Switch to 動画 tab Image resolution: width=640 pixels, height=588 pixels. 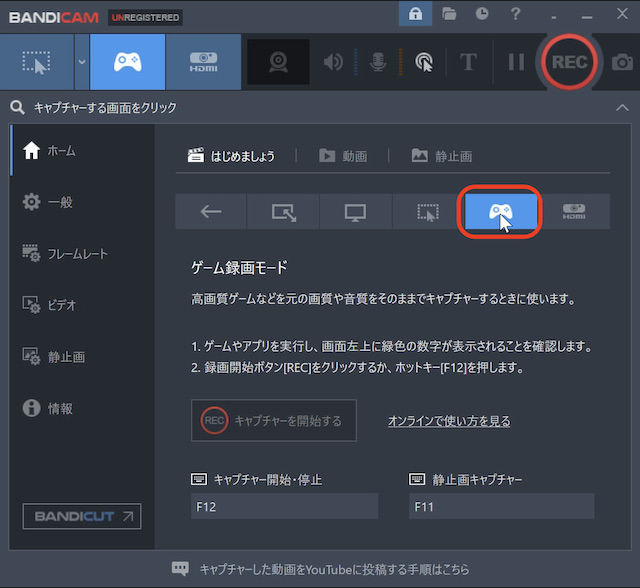click(343, 156)
